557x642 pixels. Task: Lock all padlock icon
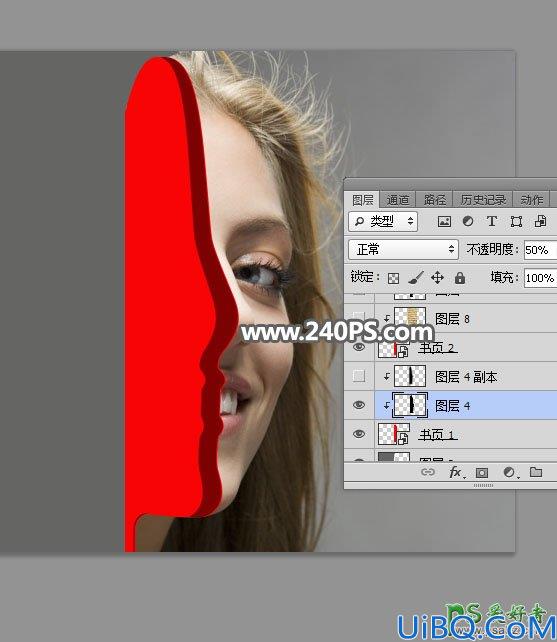(460, 278)
